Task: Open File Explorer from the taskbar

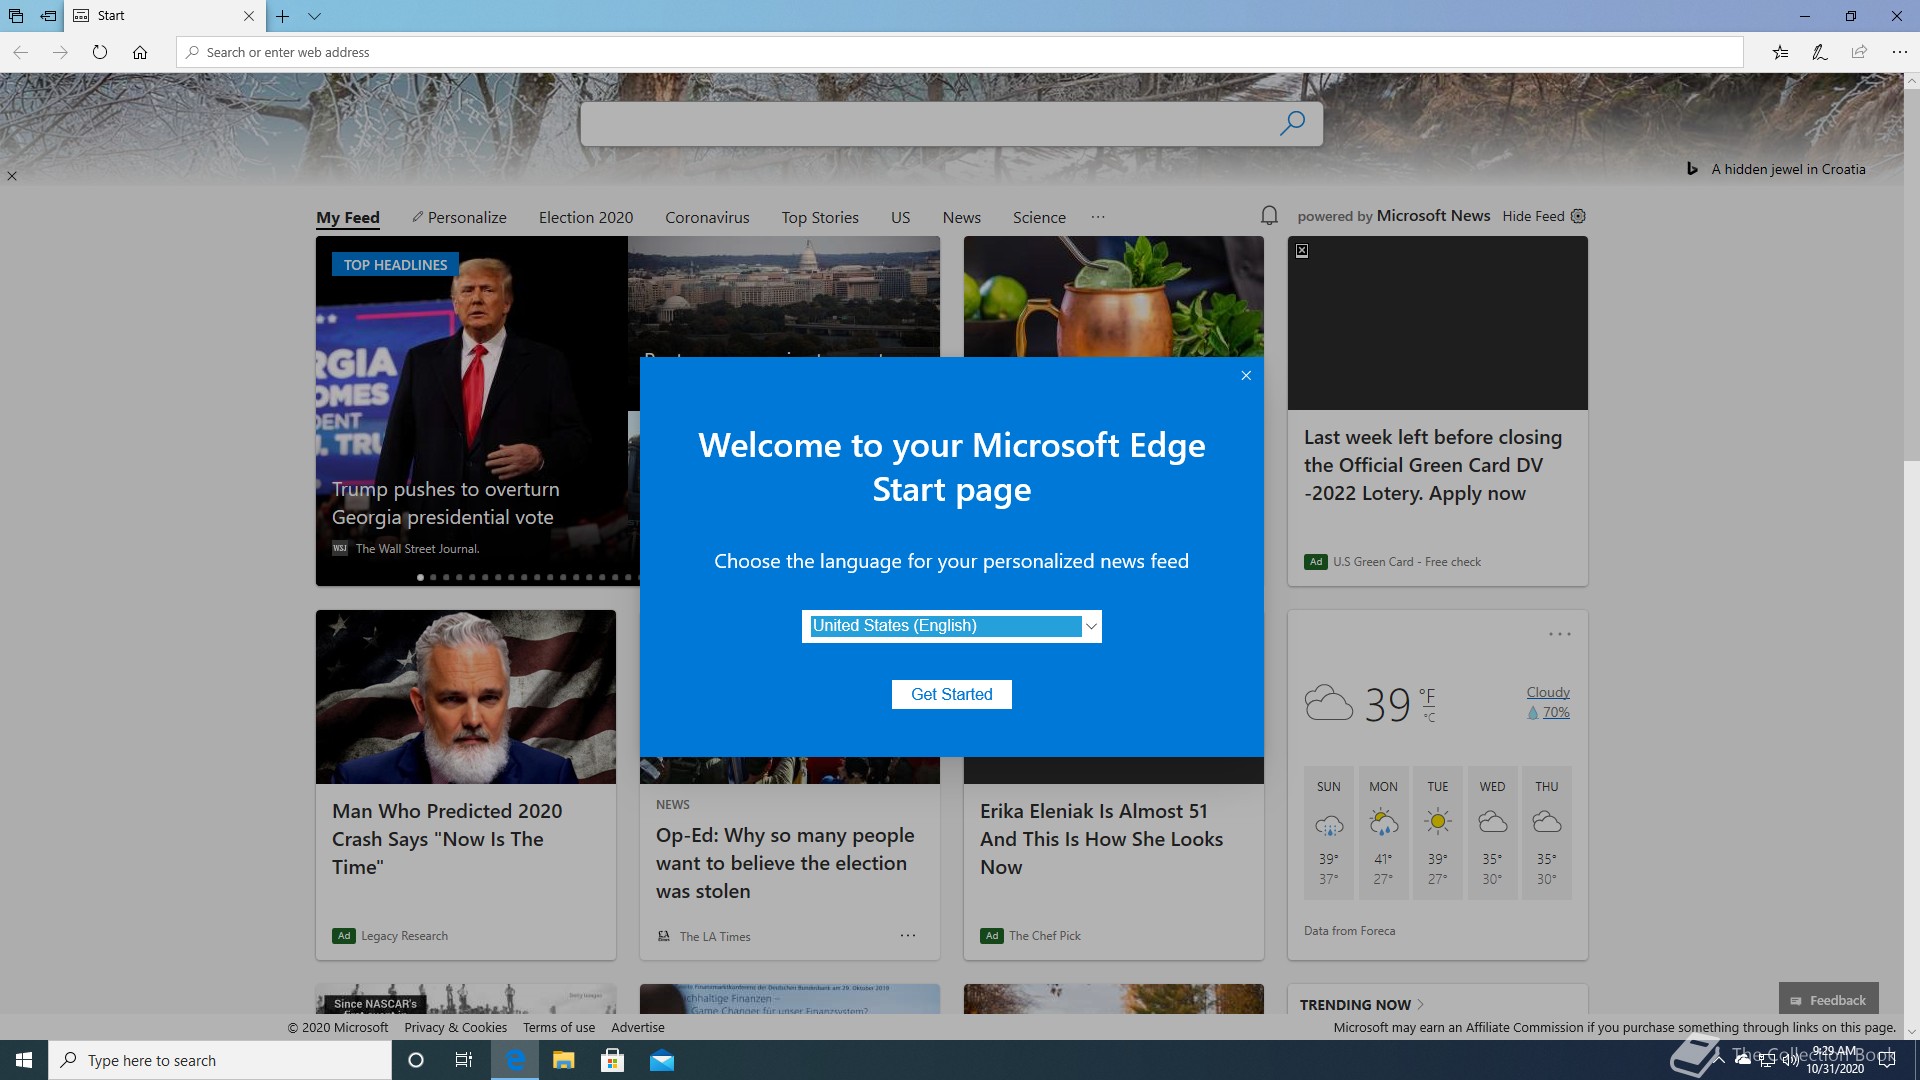Action: pos(564,1060)
